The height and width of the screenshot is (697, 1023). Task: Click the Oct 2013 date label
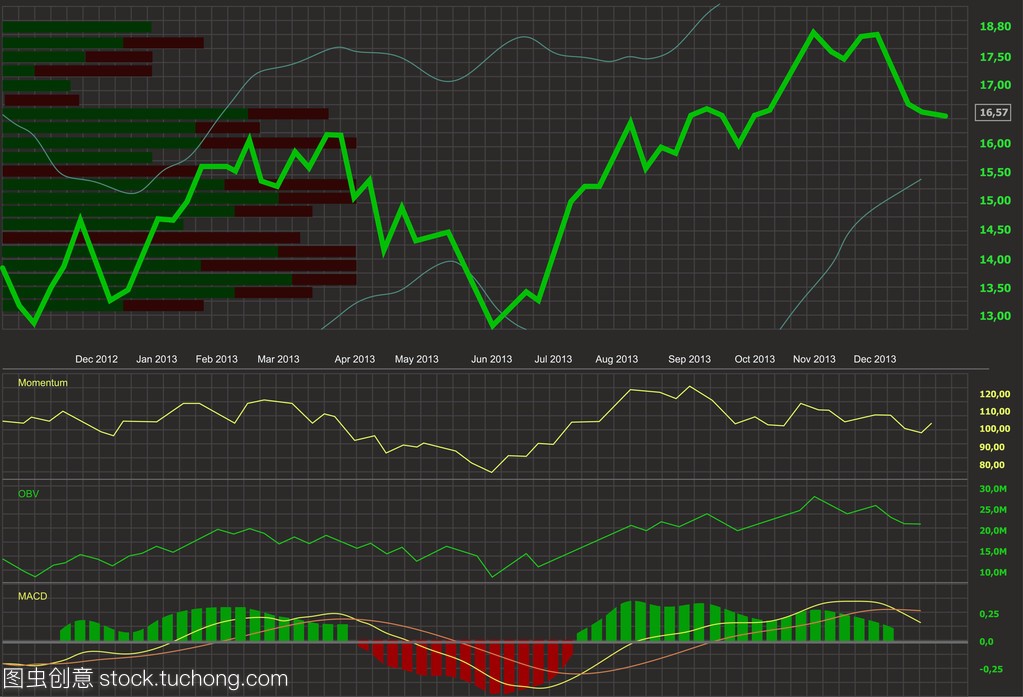click(x=755, y=359)
